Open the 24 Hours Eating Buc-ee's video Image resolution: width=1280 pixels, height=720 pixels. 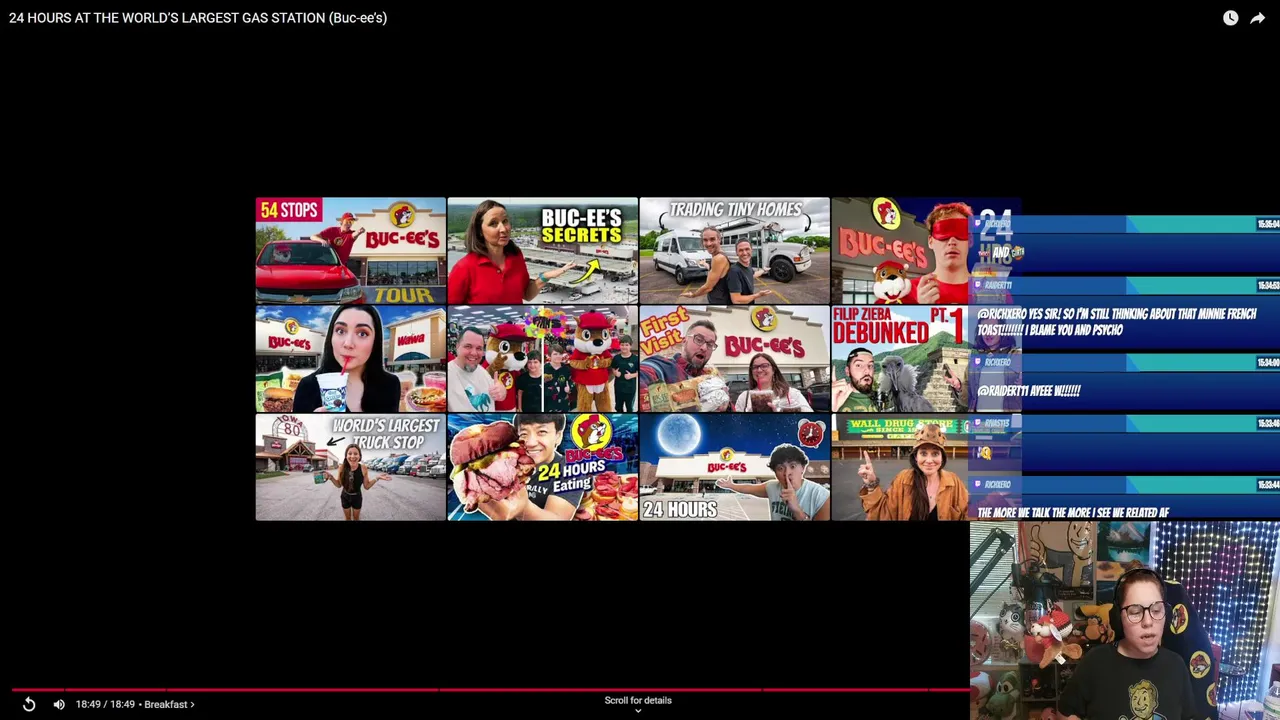542,467
